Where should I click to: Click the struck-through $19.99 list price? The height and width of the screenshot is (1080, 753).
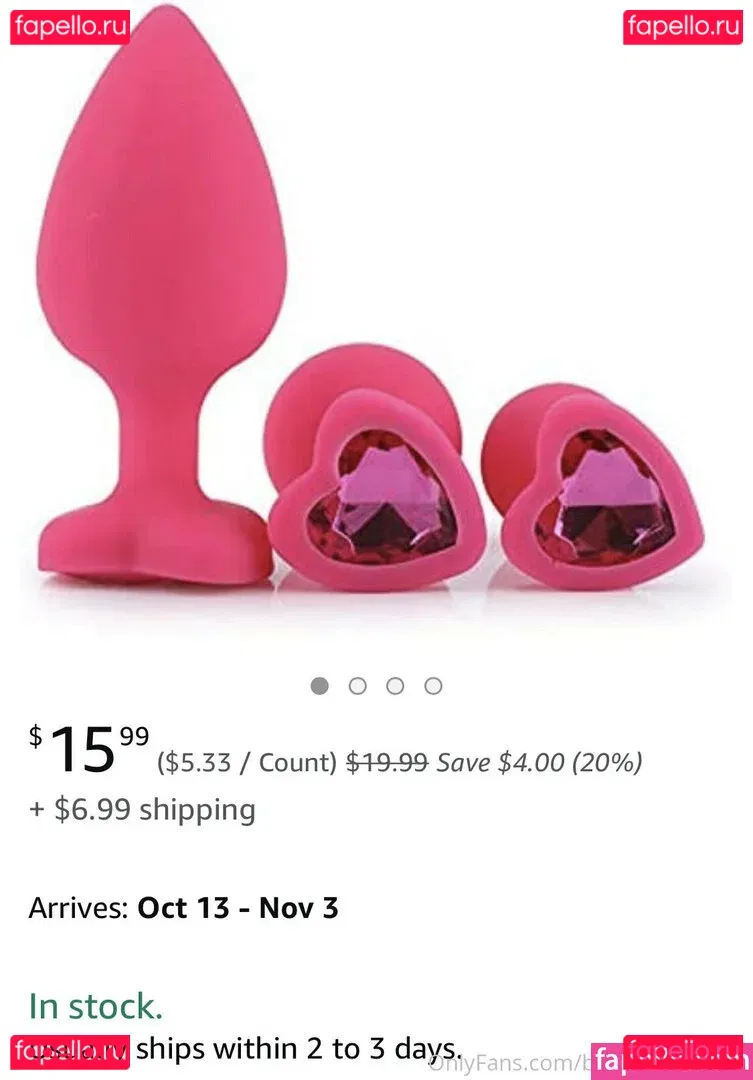pyautogui.click(x=387, y=762)
